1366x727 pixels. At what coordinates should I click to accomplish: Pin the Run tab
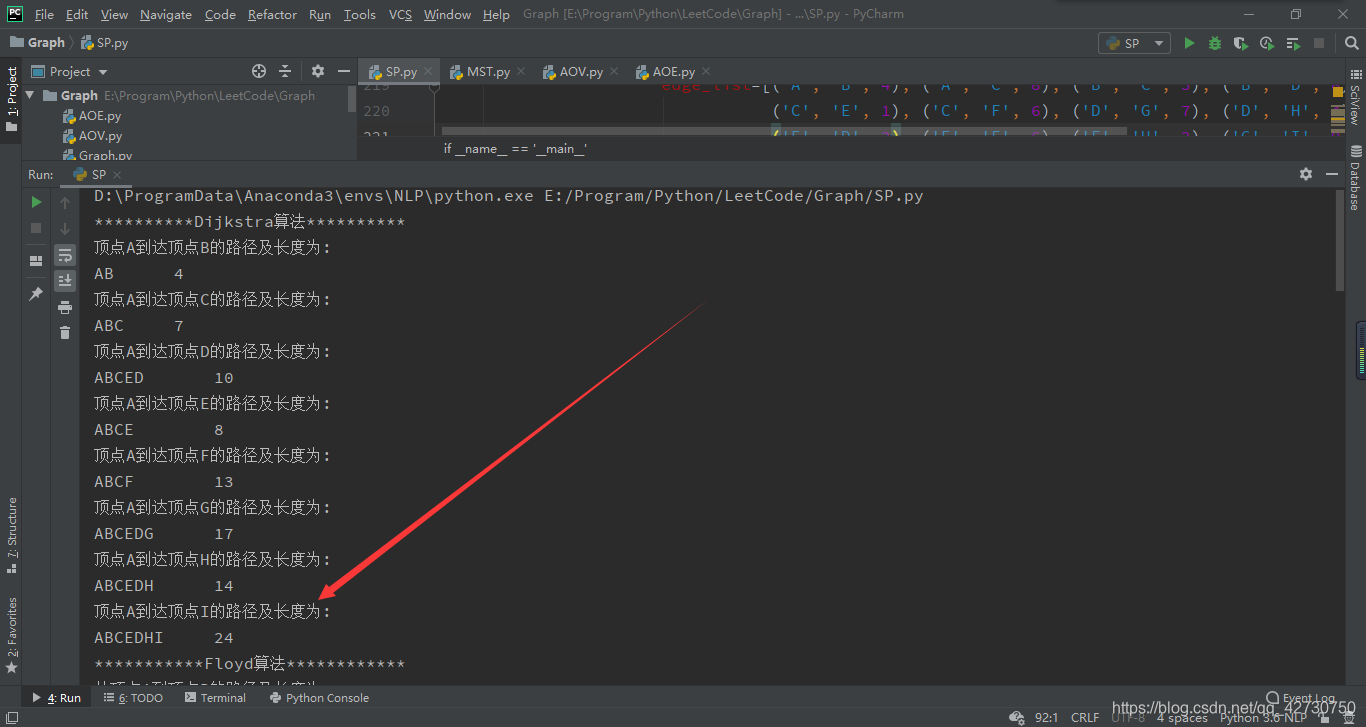36,293
